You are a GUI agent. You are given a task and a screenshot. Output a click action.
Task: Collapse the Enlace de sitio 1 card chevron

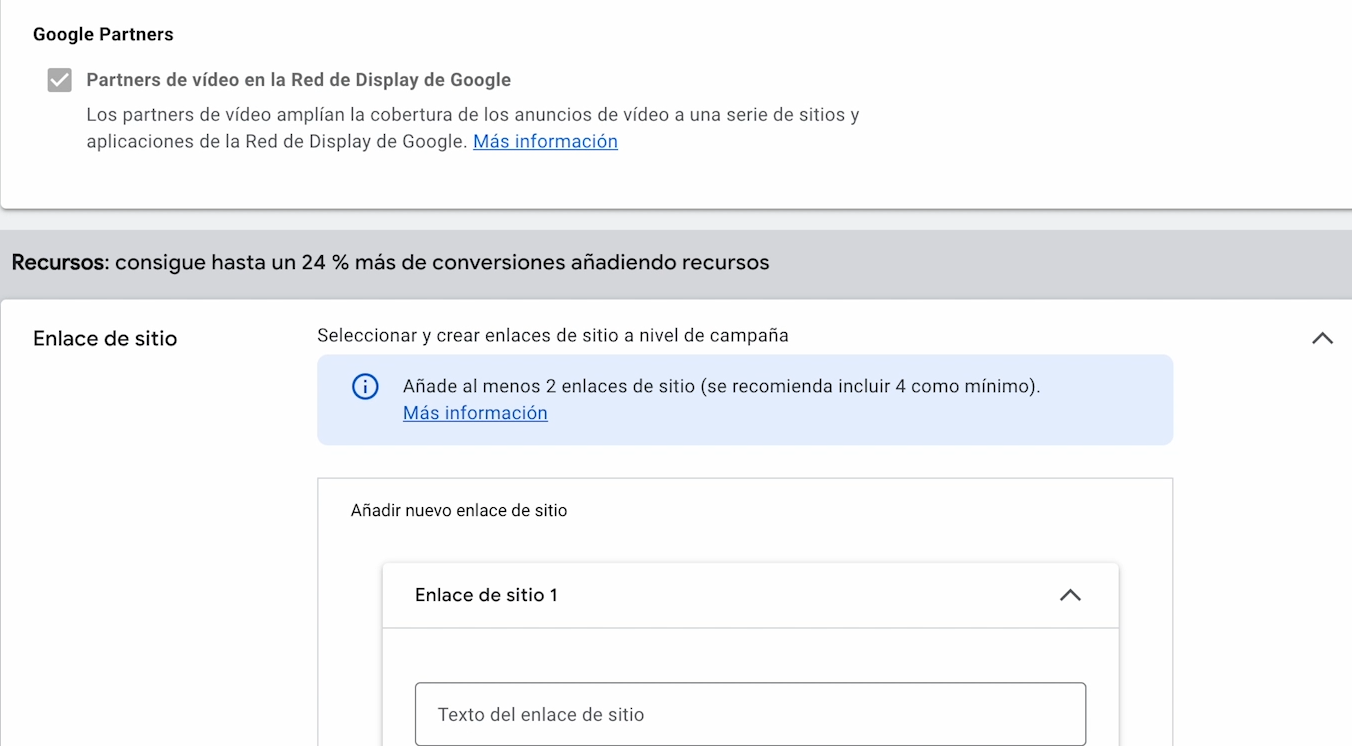pos(1070,595)
